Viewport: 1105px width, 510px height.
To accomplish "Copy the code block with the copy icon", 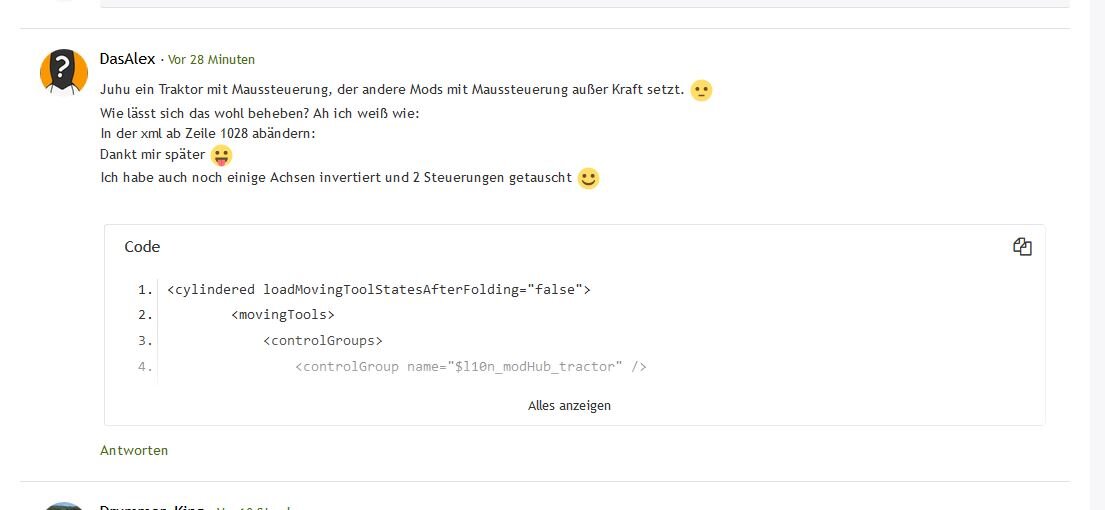I will [x=1022, y=247].
